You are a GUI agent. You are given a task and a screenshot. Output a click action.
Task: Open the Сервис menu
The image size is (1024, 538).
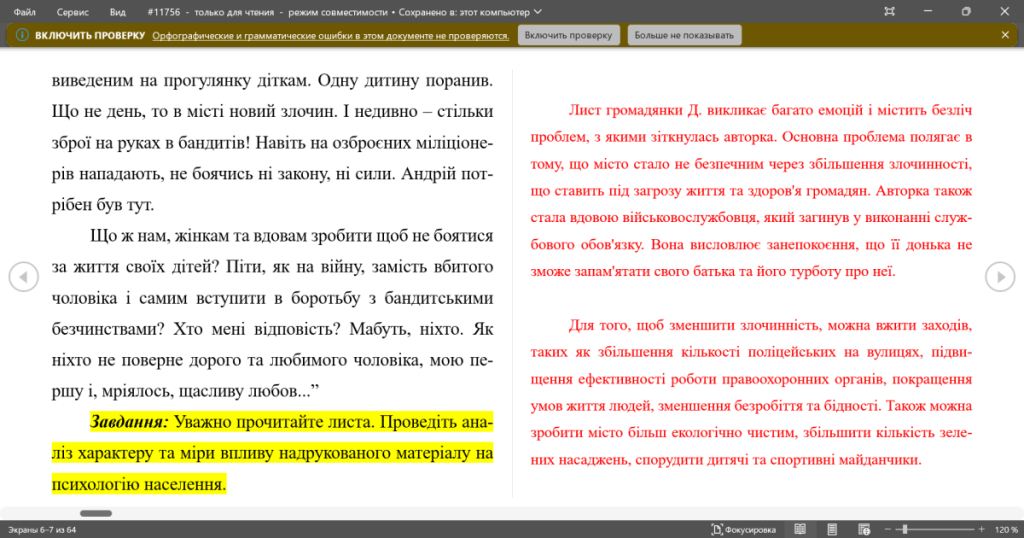click(73, 12)
